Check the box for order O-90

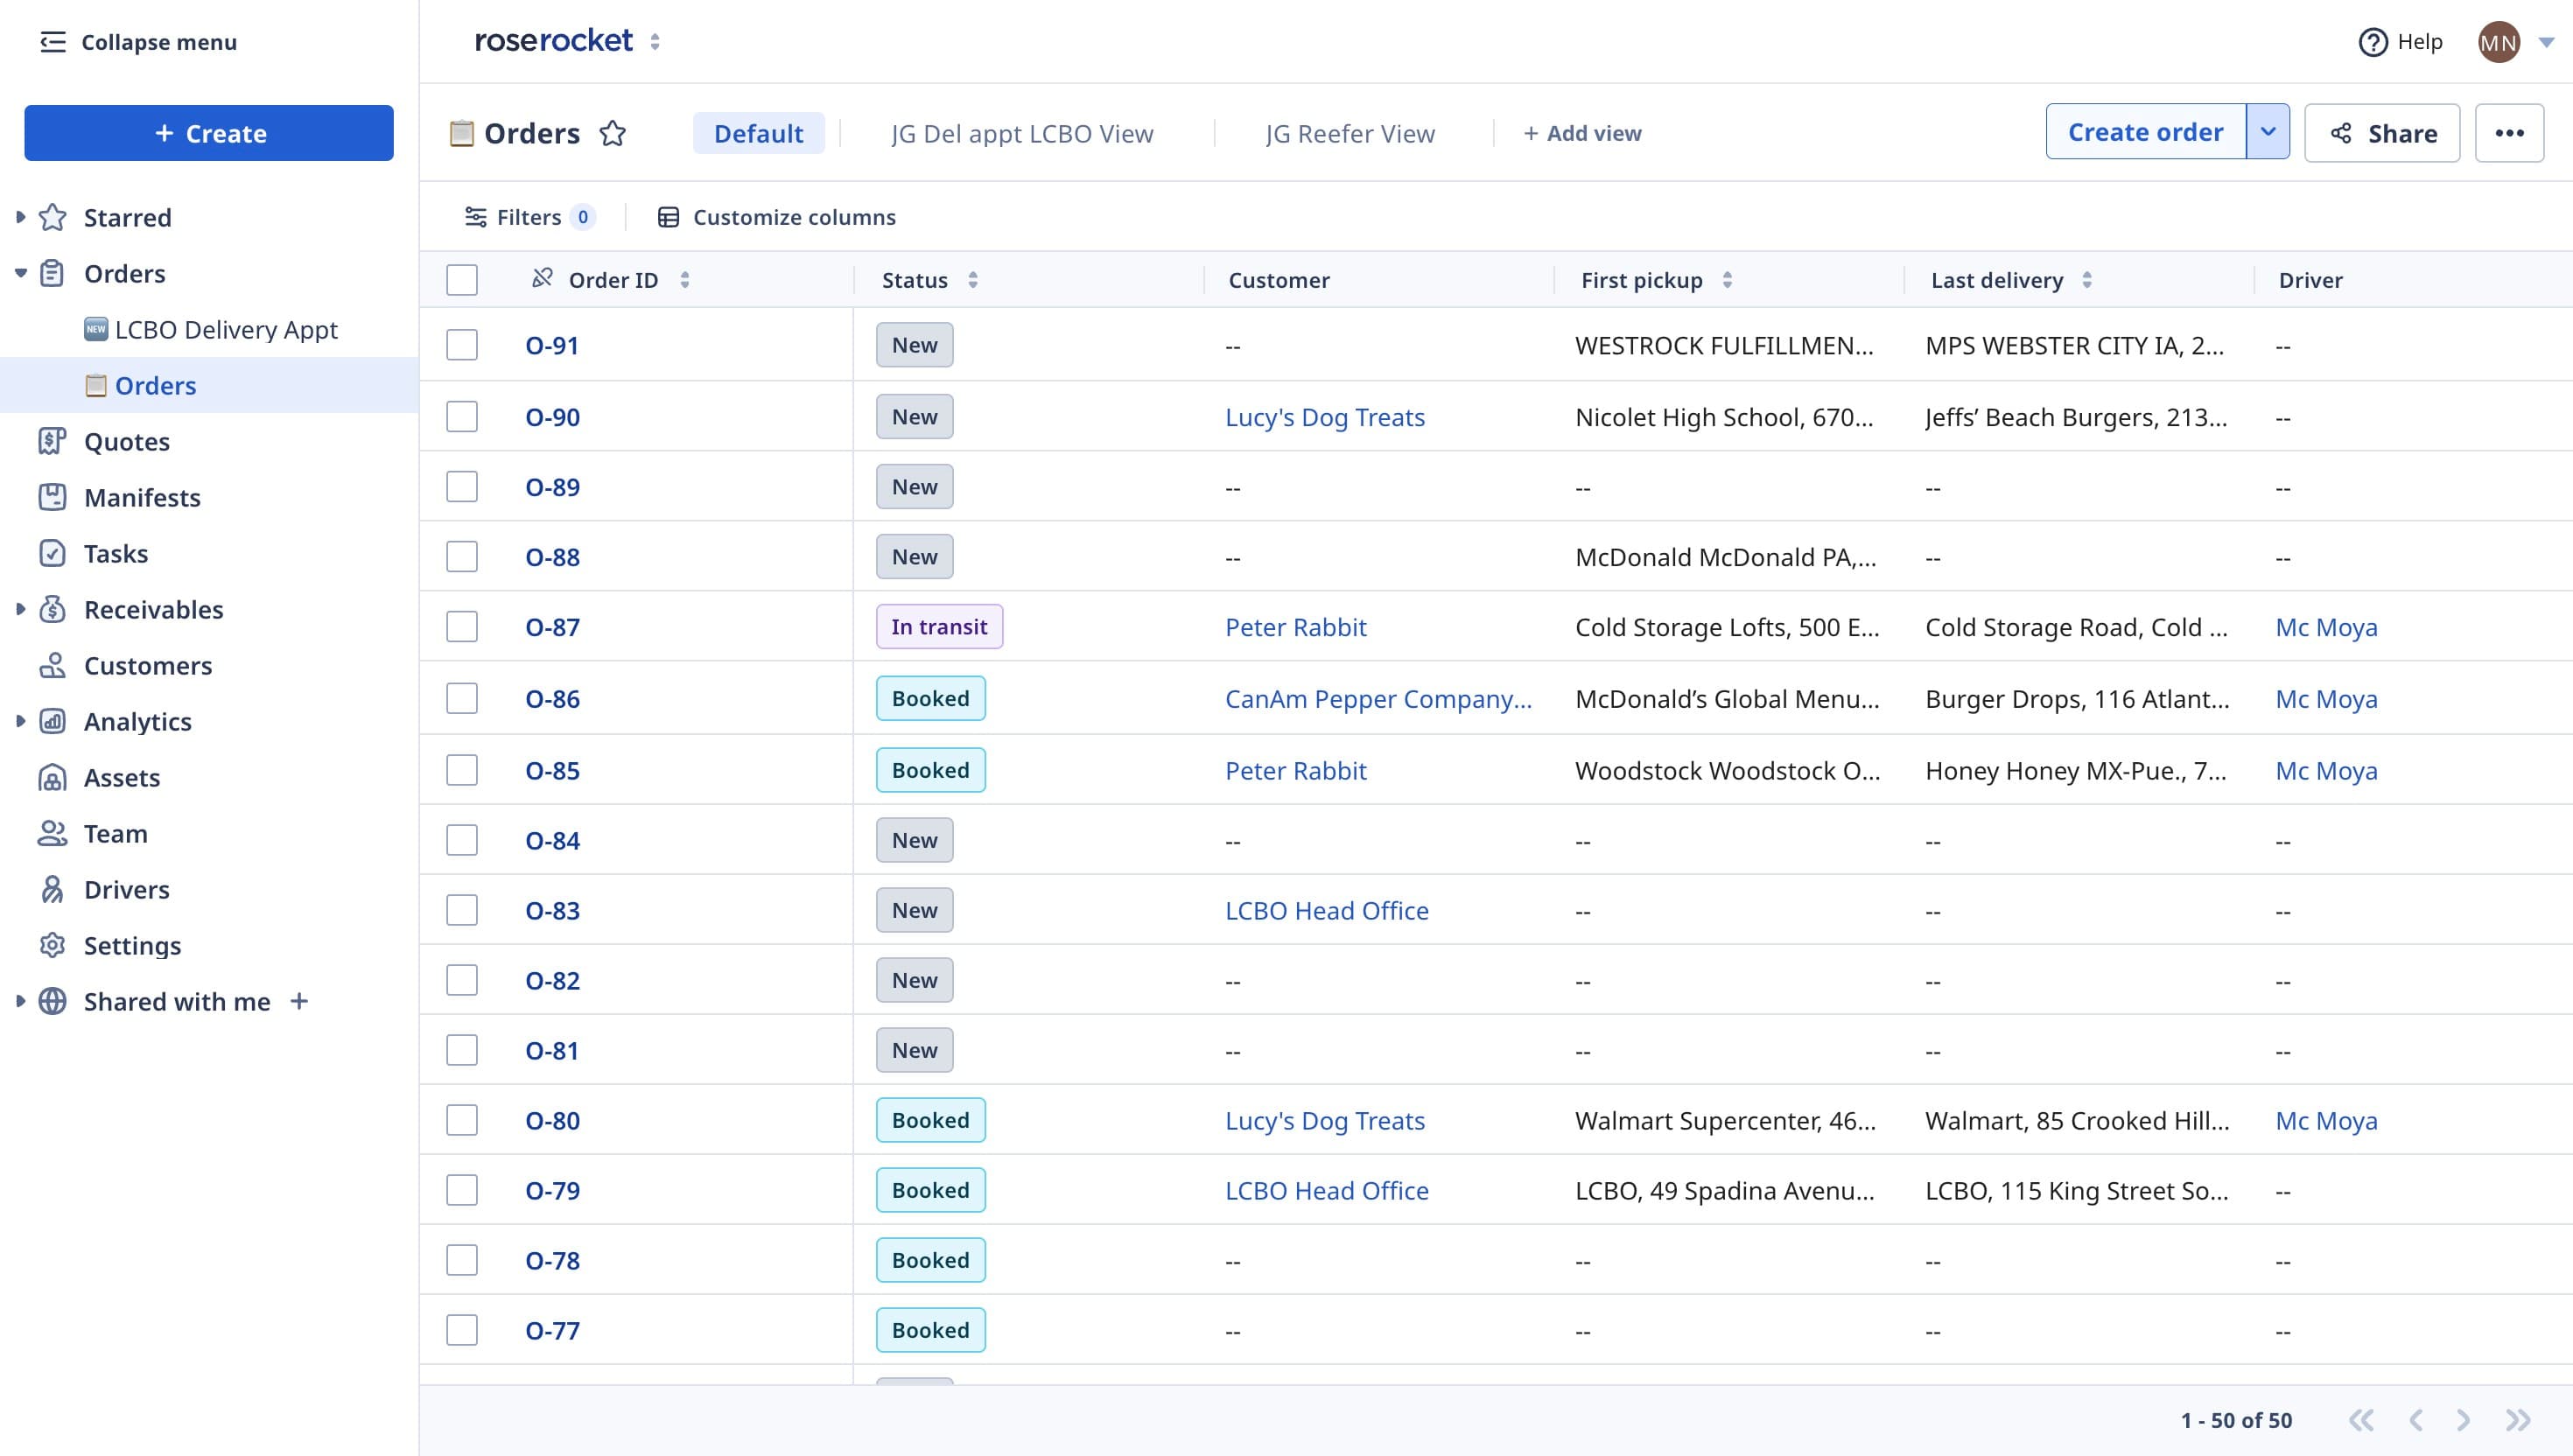point(462,416)
